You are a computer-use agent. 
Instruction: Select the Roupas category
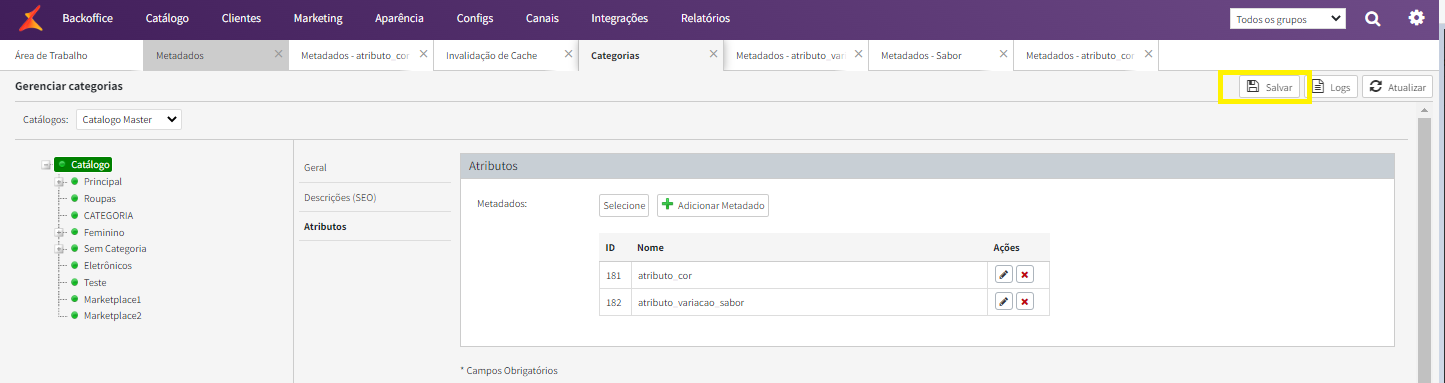click(x=100, y=198)
